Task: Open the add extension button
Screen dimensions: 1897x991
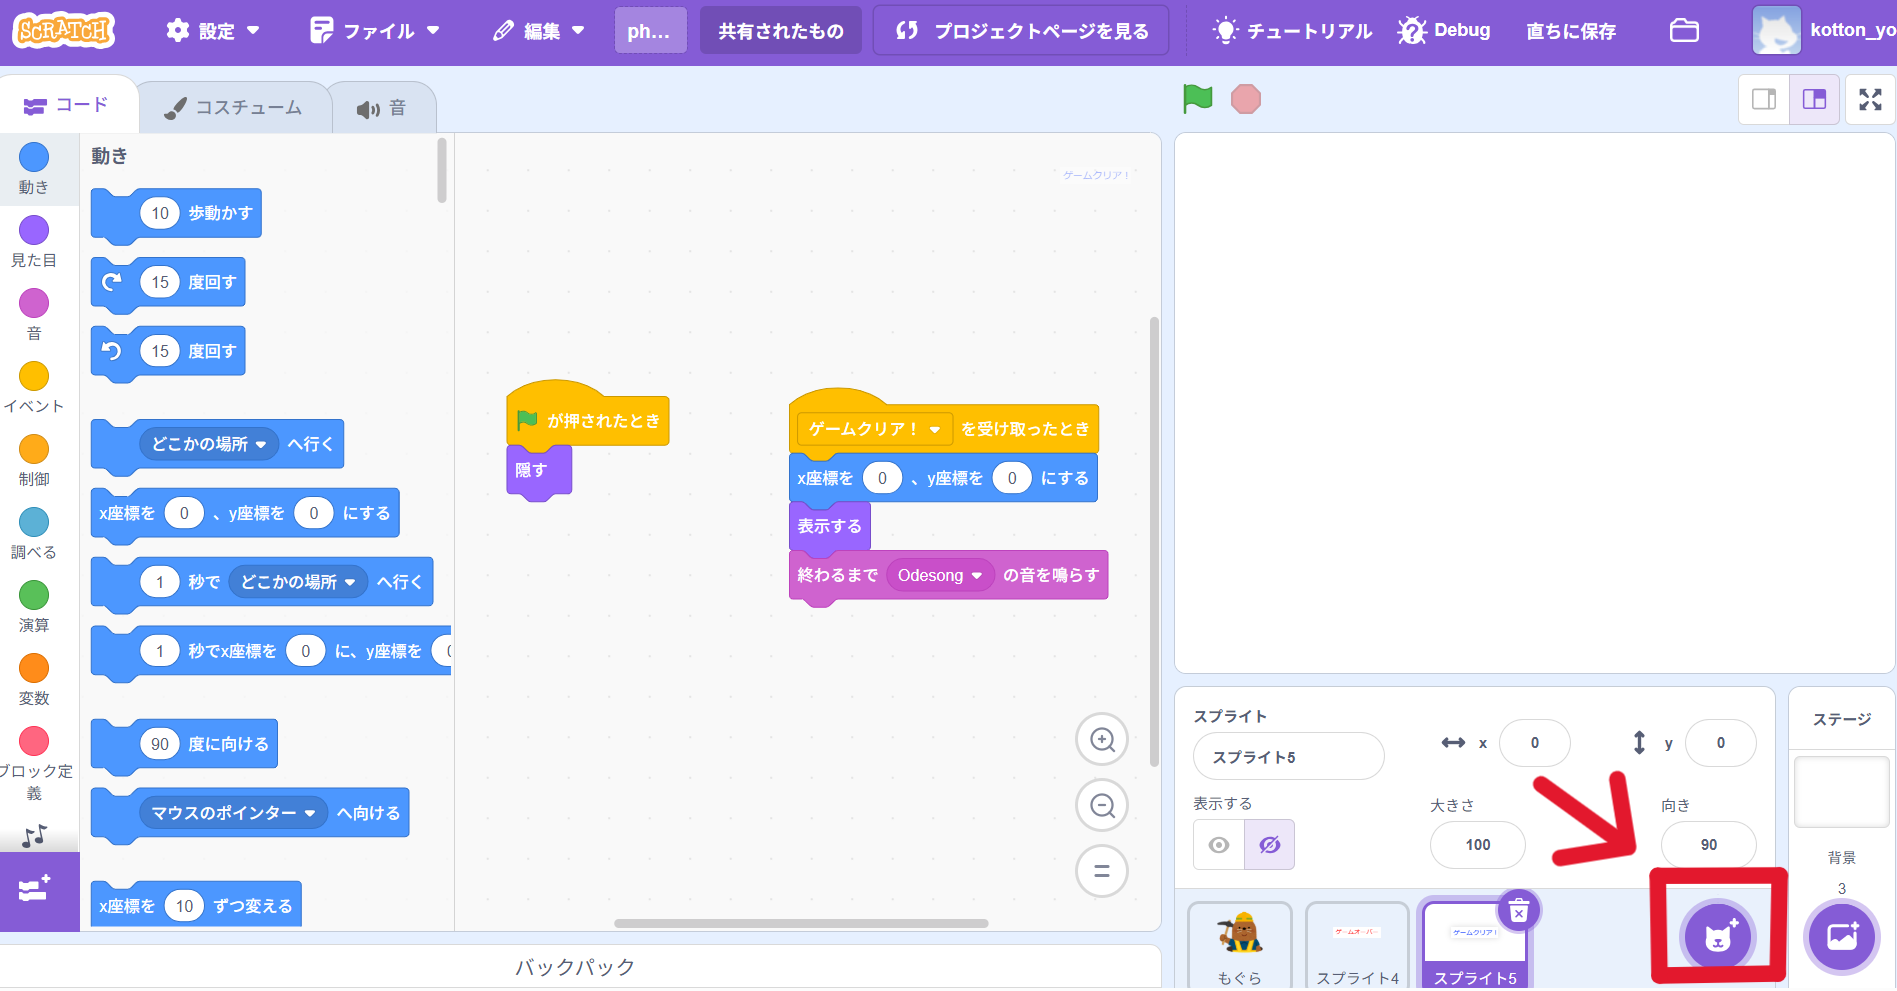Action: [x=35, y=889]
